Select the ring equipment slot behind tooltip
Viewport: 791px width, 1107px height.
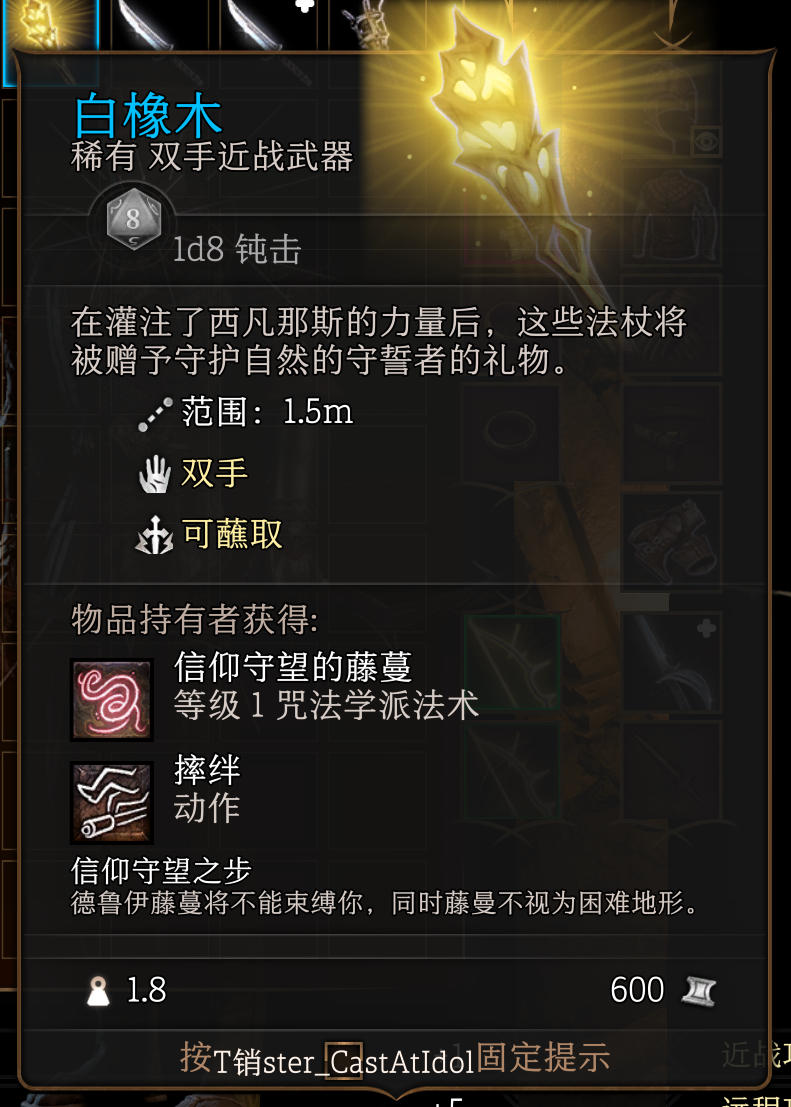pos(511,433)
